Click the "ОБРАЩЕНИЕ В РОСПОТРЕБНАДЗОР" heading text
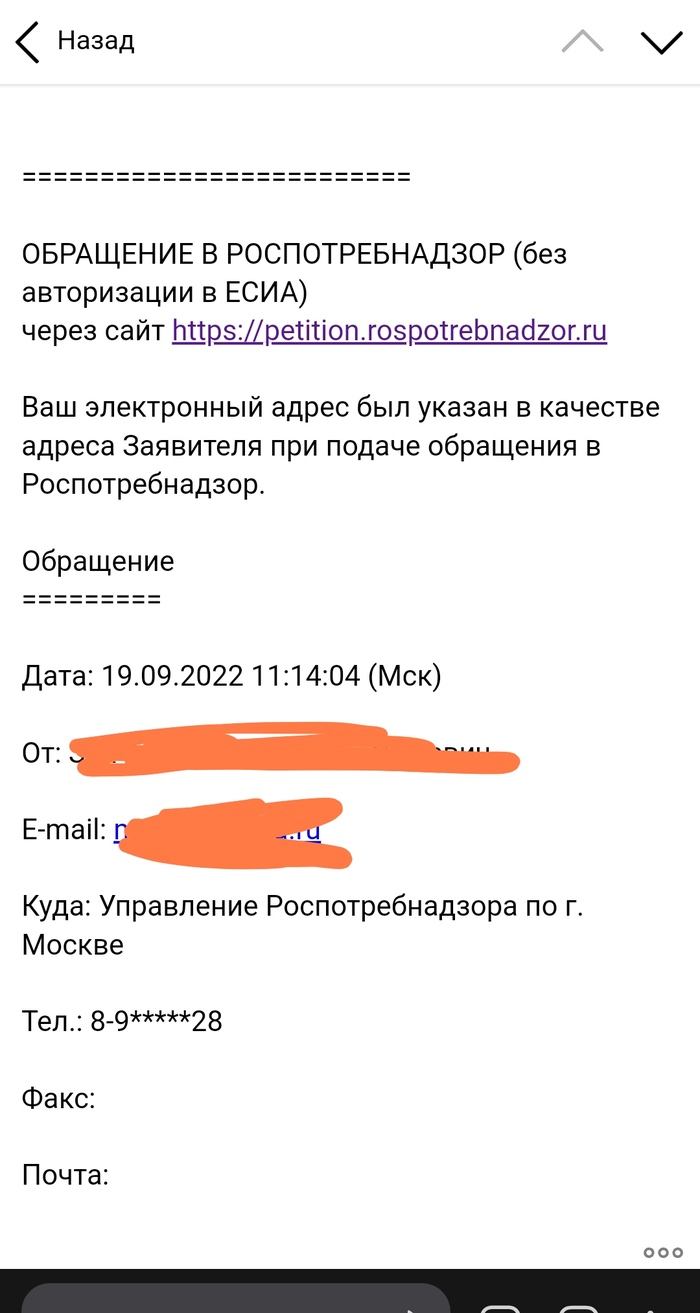 coord(263,254)
